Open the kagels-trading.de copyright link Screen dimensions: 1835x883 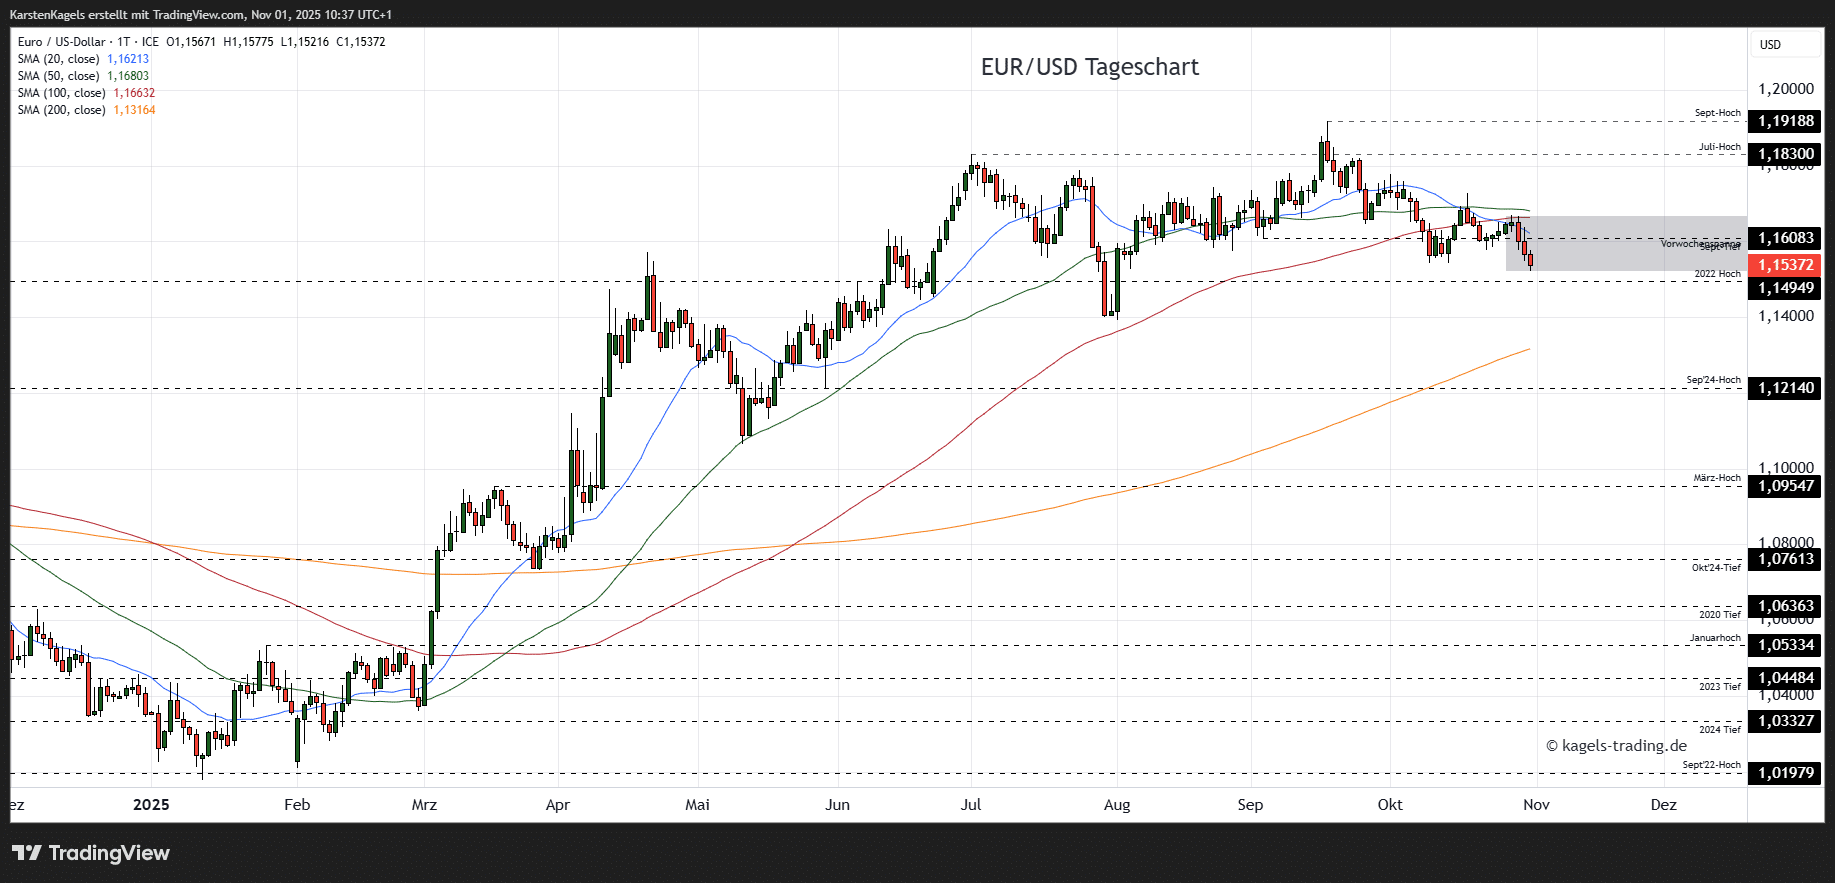[x=1616, y=746]
